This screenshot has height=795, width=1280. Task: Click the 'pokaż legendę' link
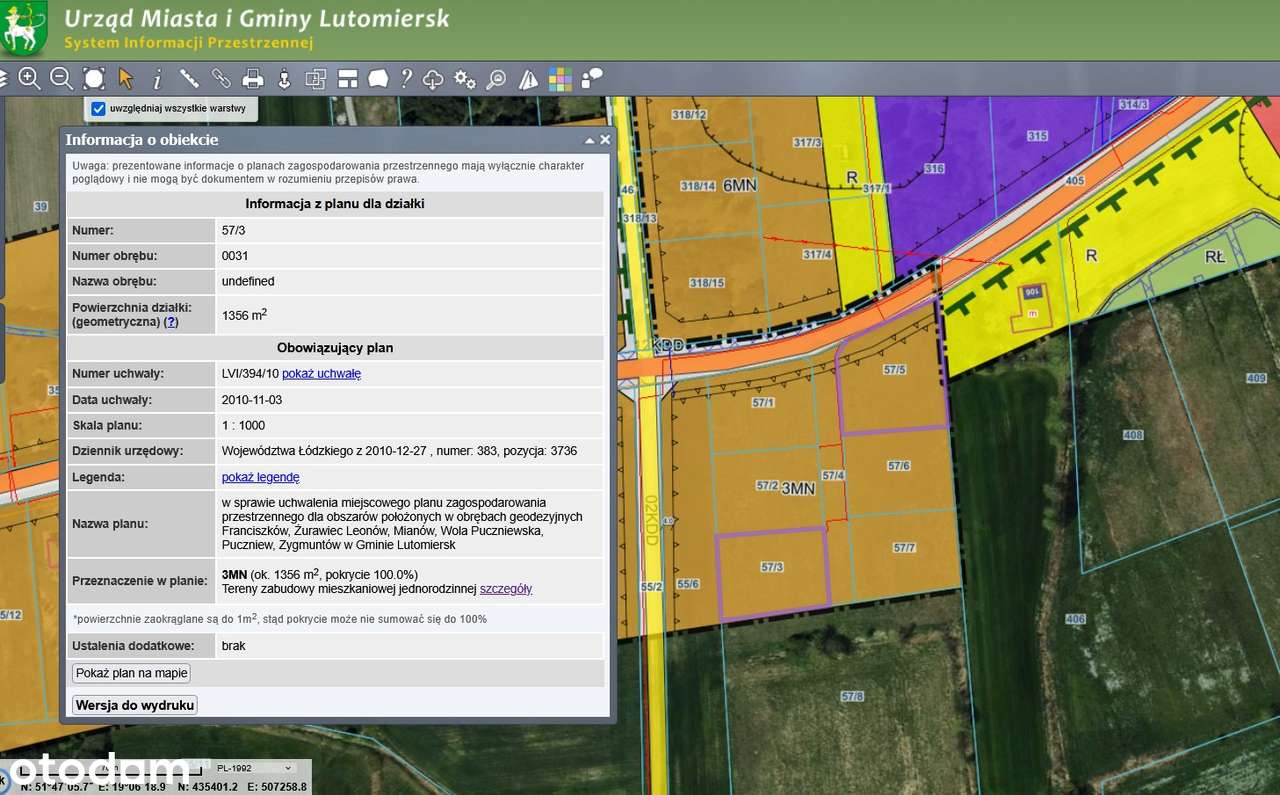260,477
